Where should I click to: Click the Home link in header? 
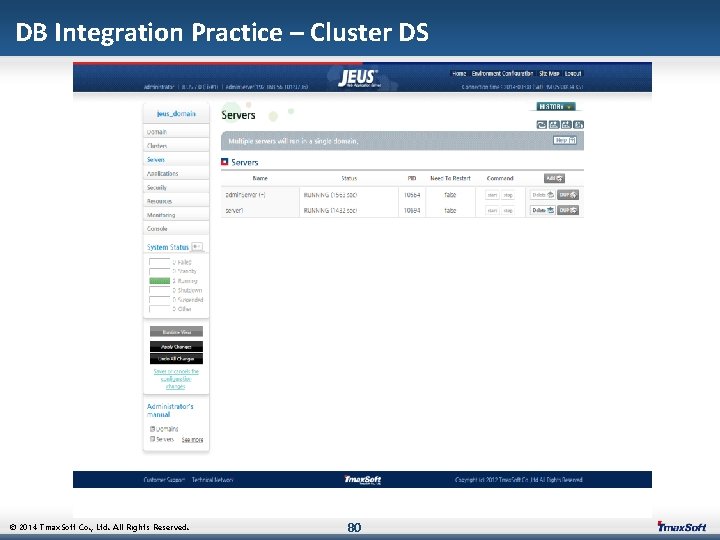[459, 73]
